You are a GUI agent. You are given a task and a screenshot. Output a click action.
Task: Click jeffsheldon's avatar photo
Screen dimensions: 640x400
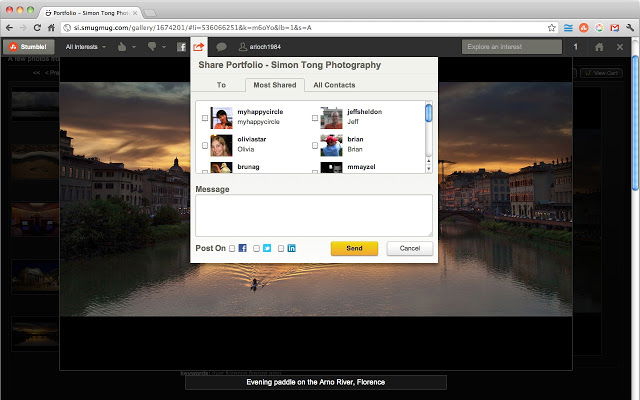[331, 118]
